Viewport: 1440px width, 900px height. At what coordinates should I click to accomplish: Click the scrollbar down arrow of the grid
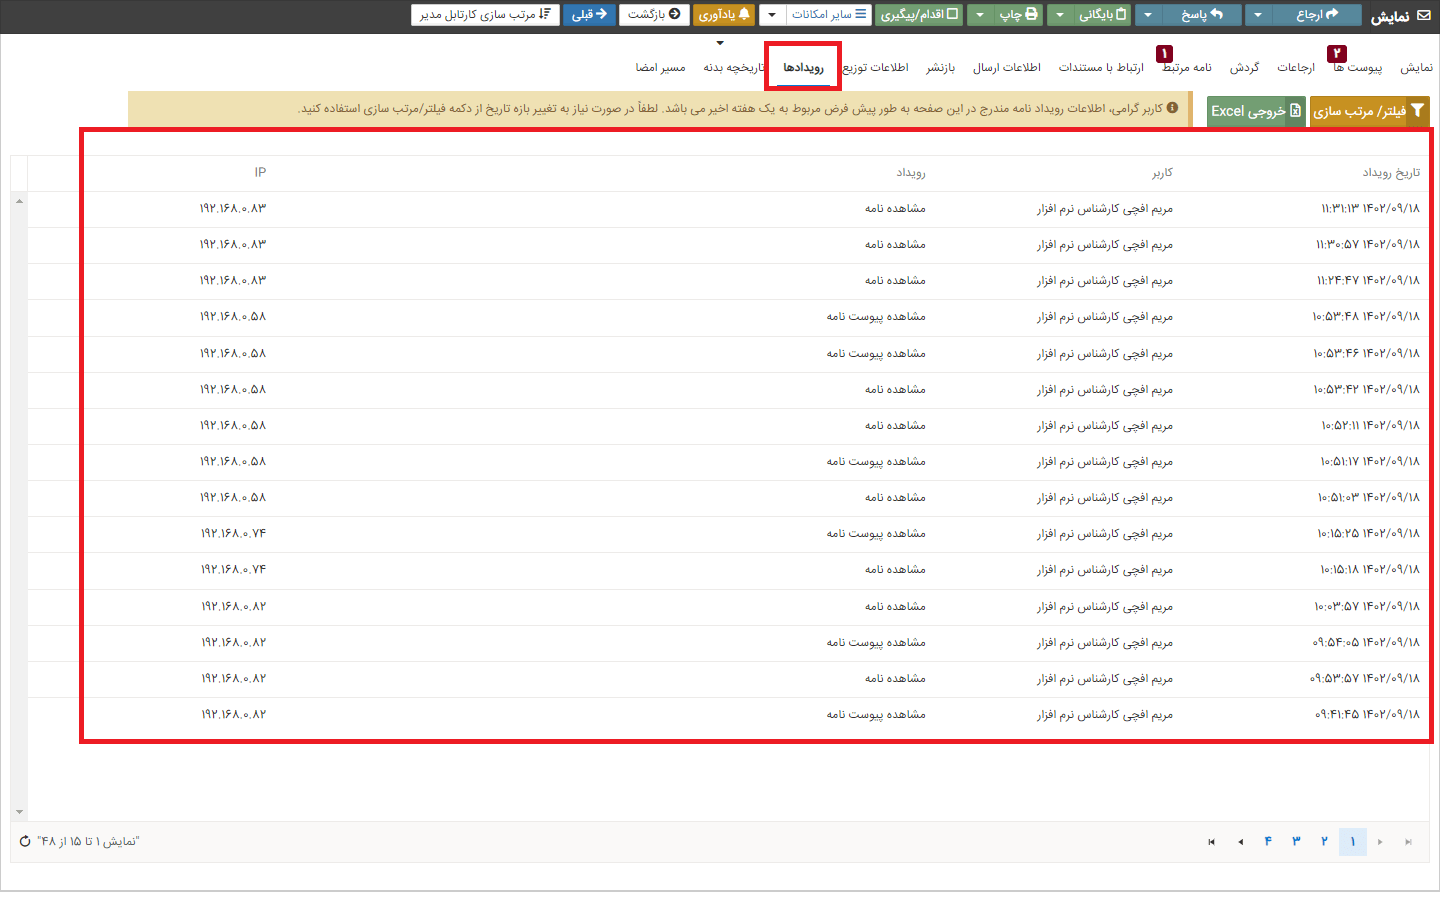(x=19, y=812)
